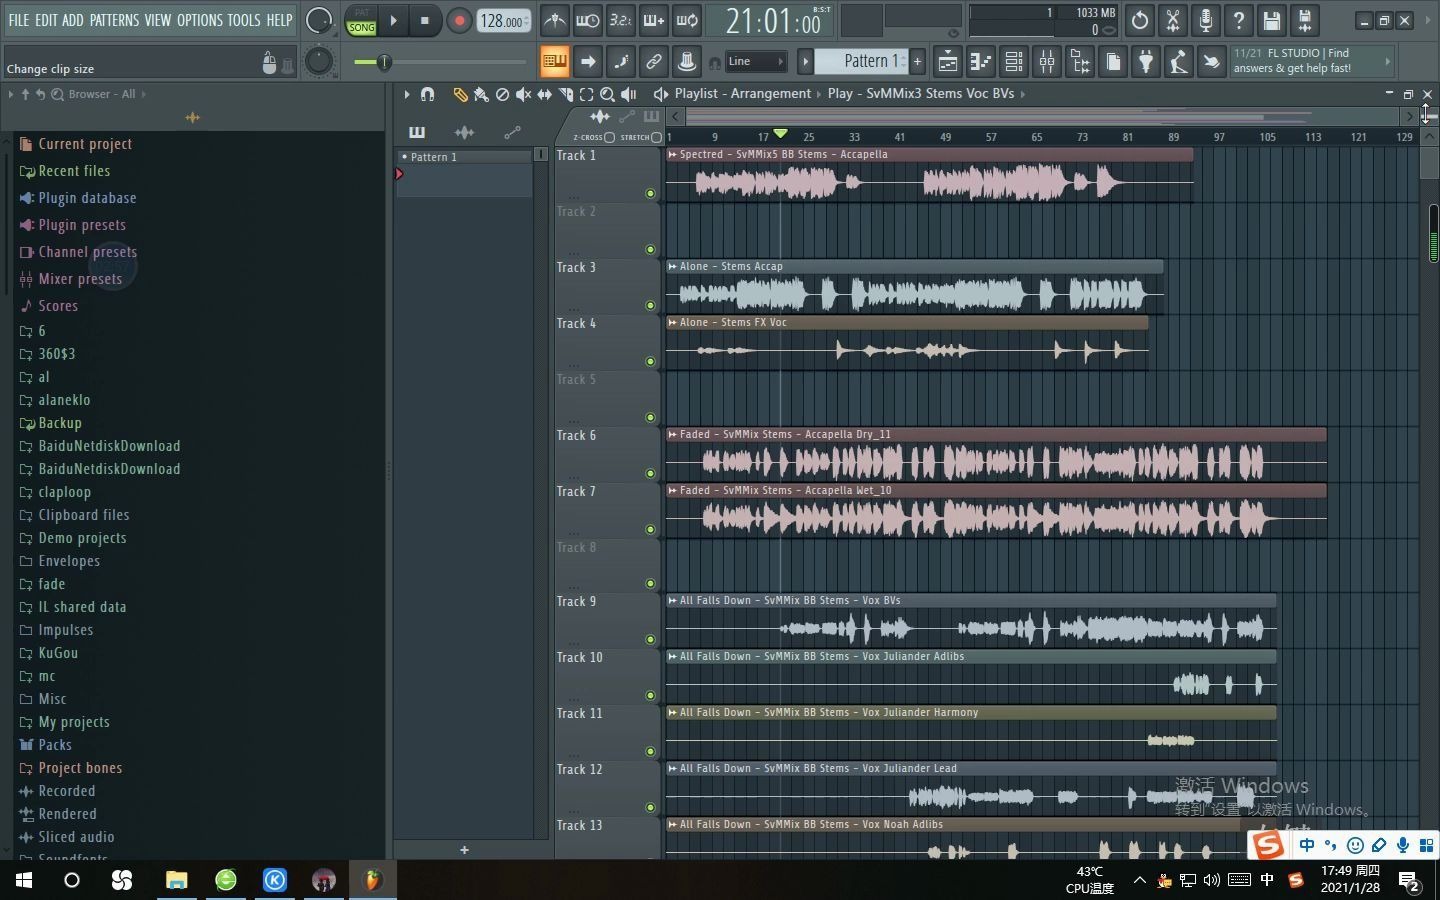
Task: Select the Delete tool in playlist toolbar
Action: click(502, 94)
